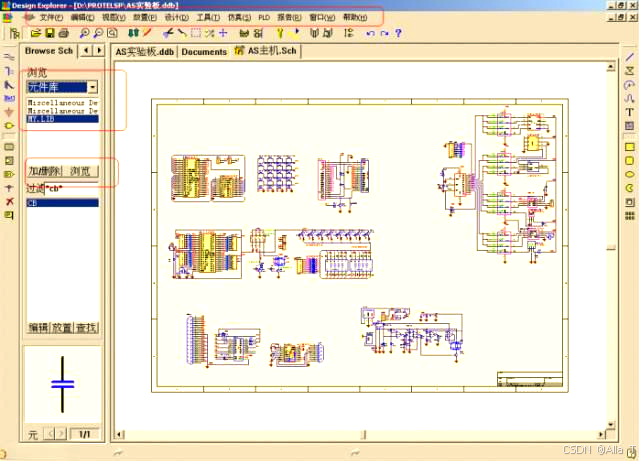
Task: Select the CB component in list
Action: click(x=62, y=203)
